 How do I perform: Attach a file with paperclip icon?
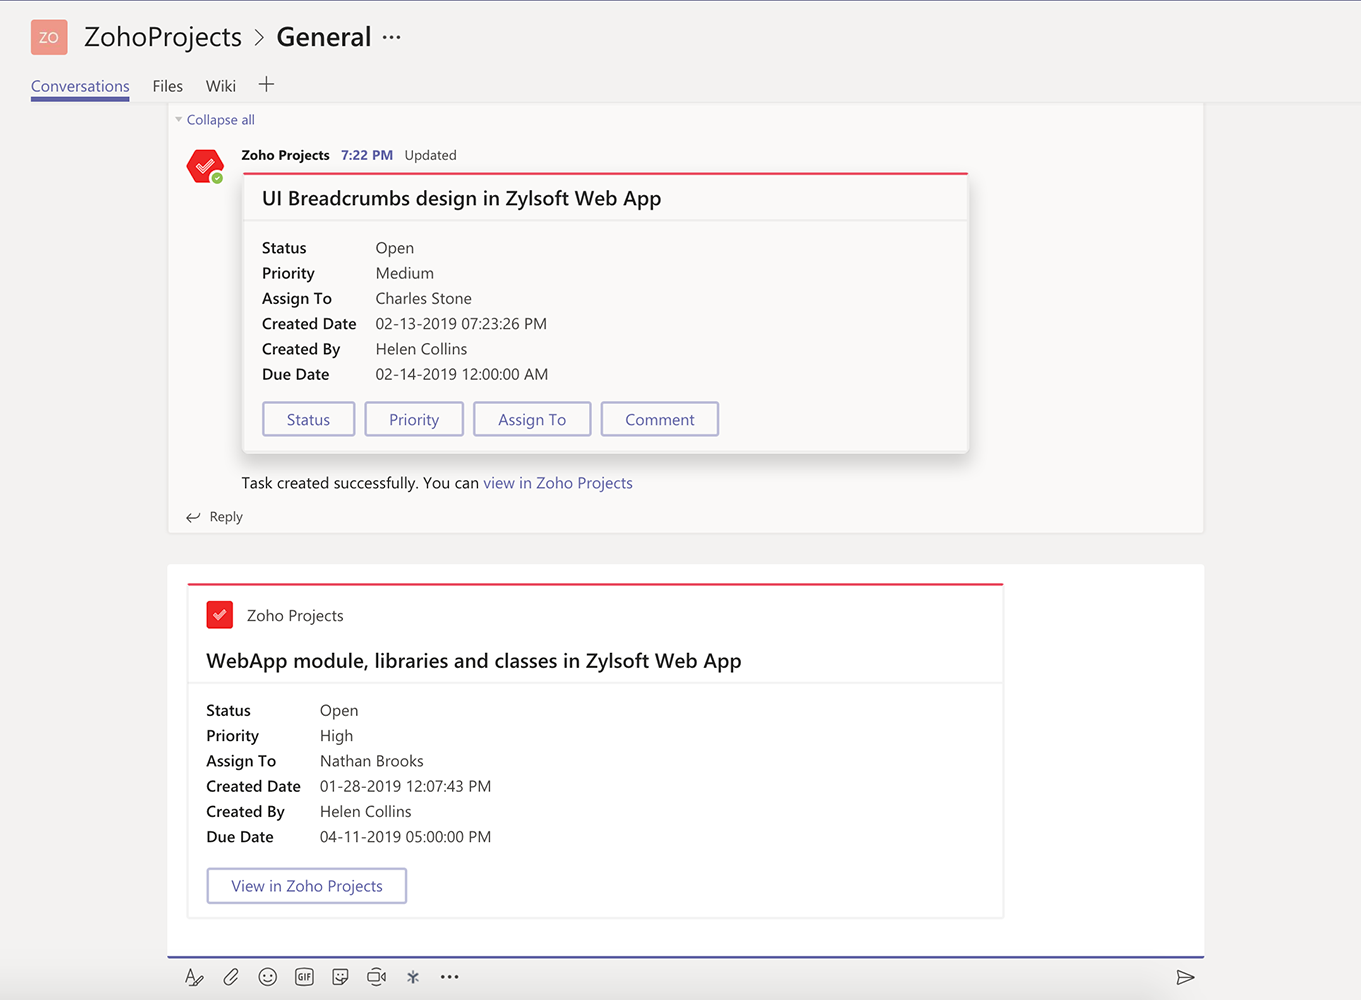coord(231,977)
